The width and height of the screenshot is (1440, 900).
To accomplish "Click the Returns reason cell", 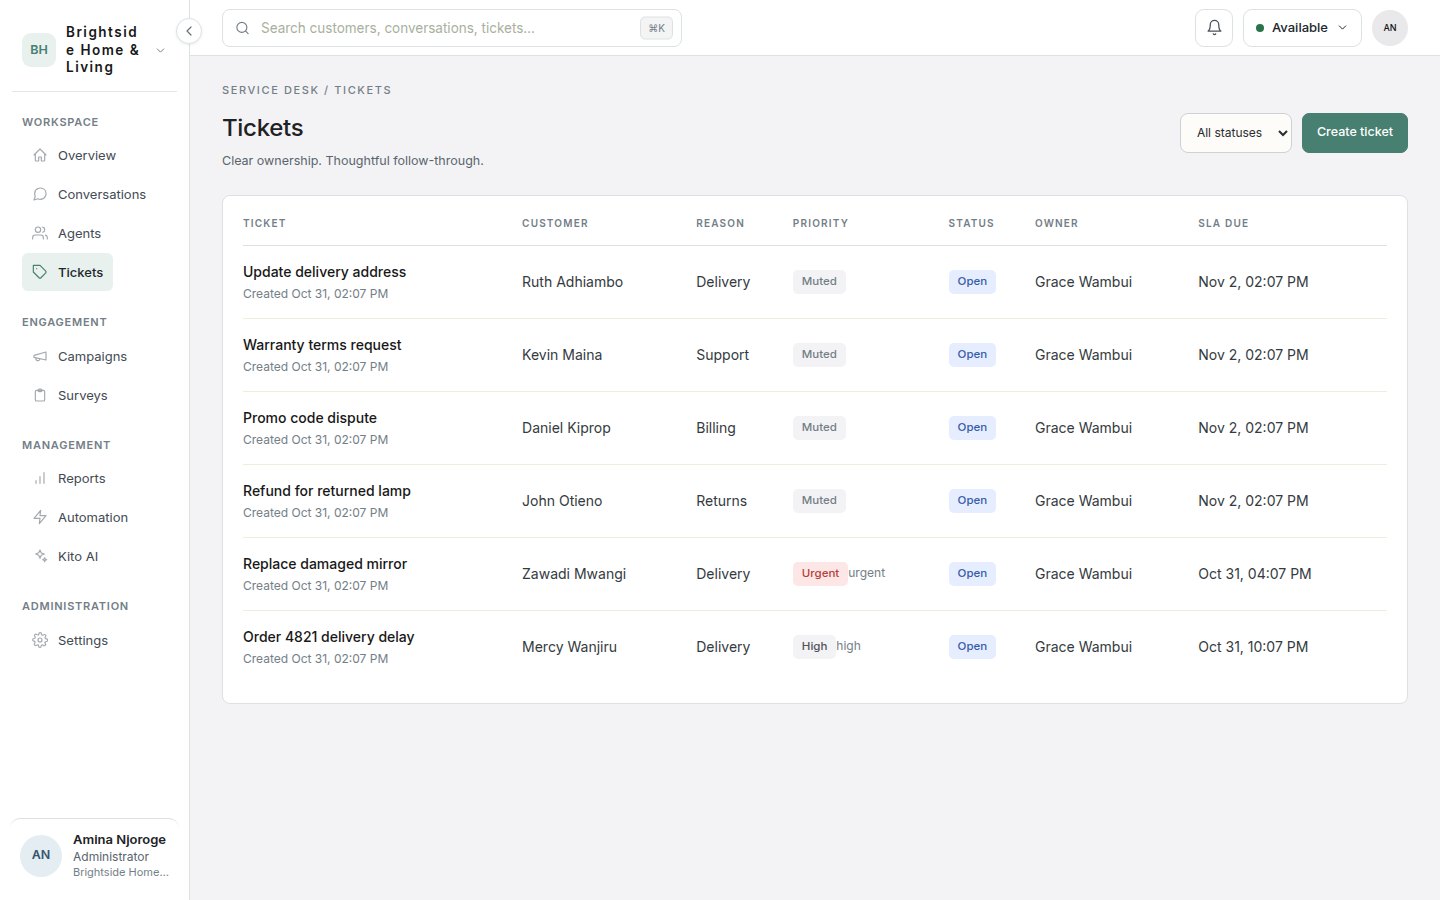I will (x=721, y=501).
